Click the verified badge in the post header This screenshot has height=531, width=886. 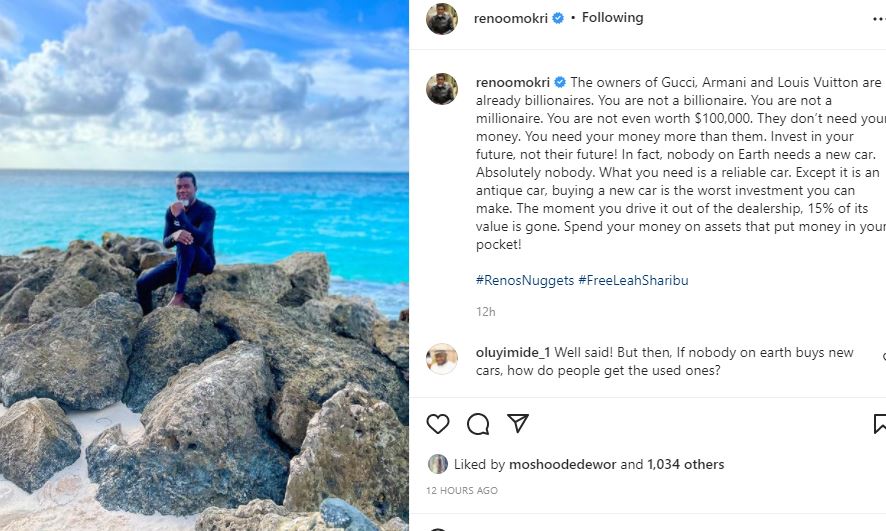[x=558, y=18]
